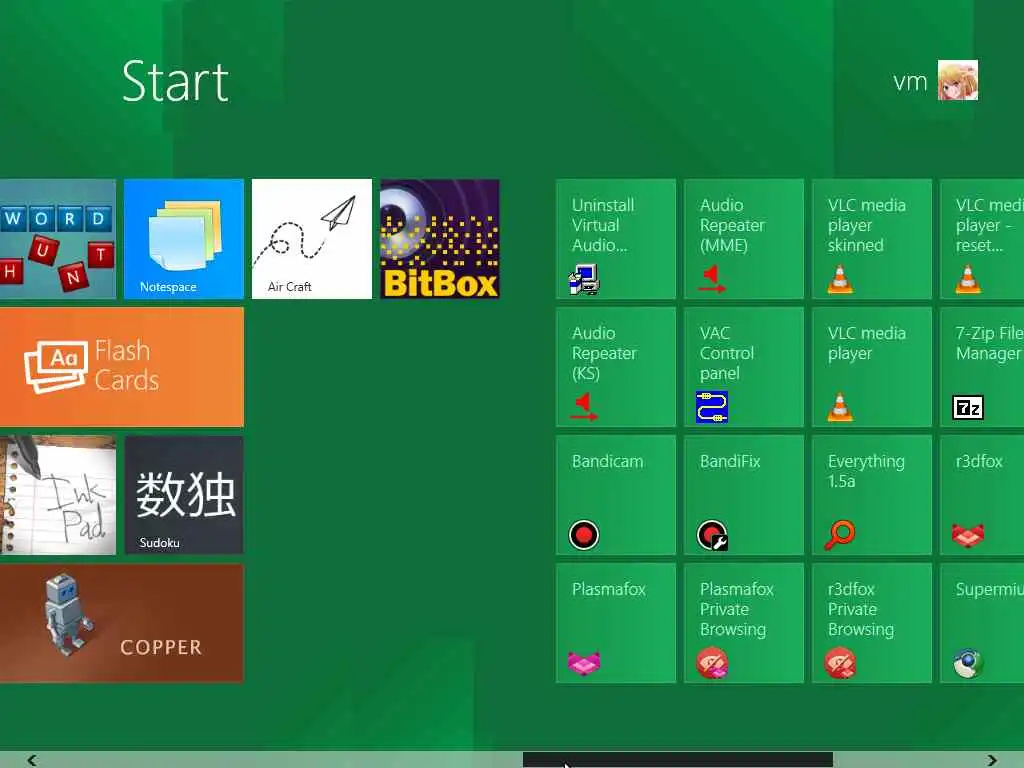The width and height of the screenshot is (1024, 768).
Task: Open the Air Craft tile
Action: (x=312, y=239)
